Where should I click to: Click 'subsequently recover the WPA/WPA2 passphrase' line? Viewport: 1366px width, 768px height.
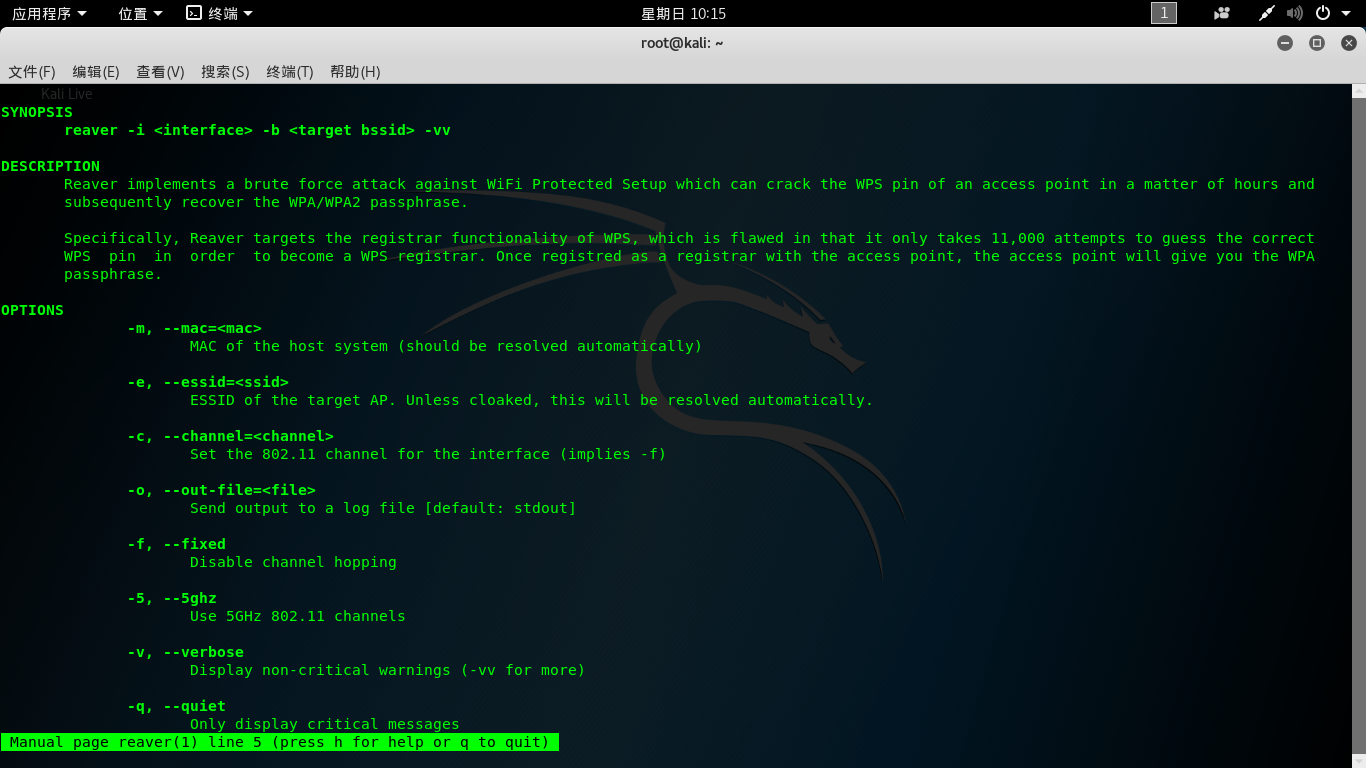(x=266, y=202)
